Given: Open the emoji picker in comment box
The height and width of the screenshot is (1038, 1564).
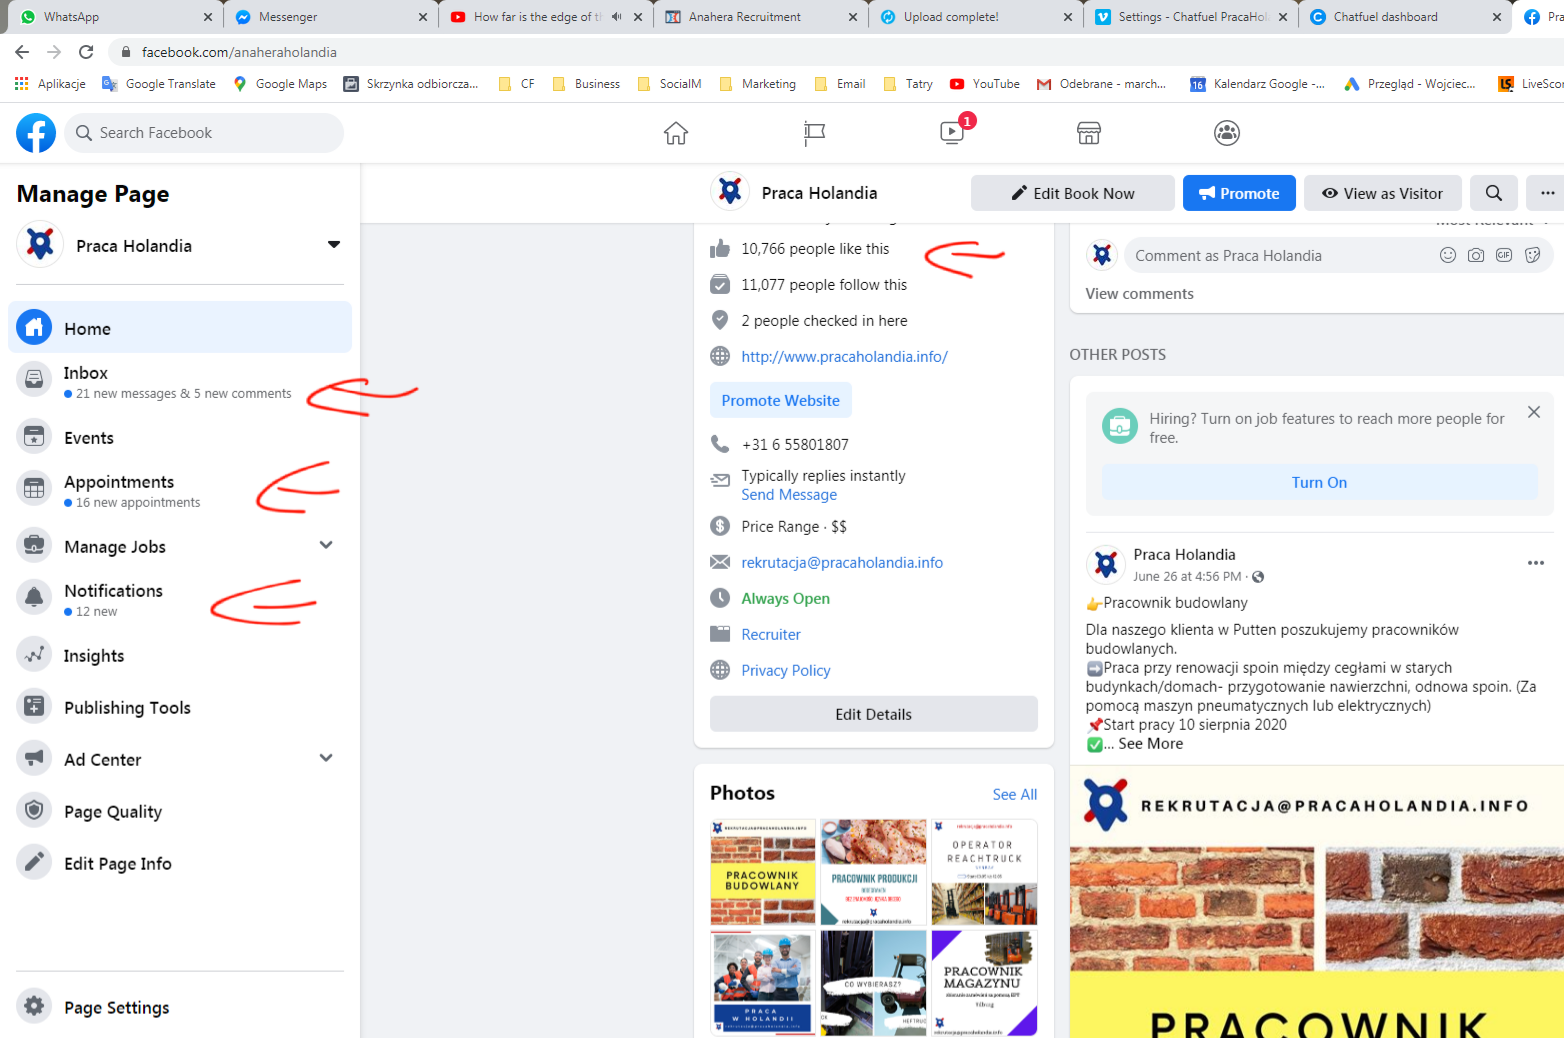Looking at the screenshot, I should pyautogui.click(x=1448, y=255).
